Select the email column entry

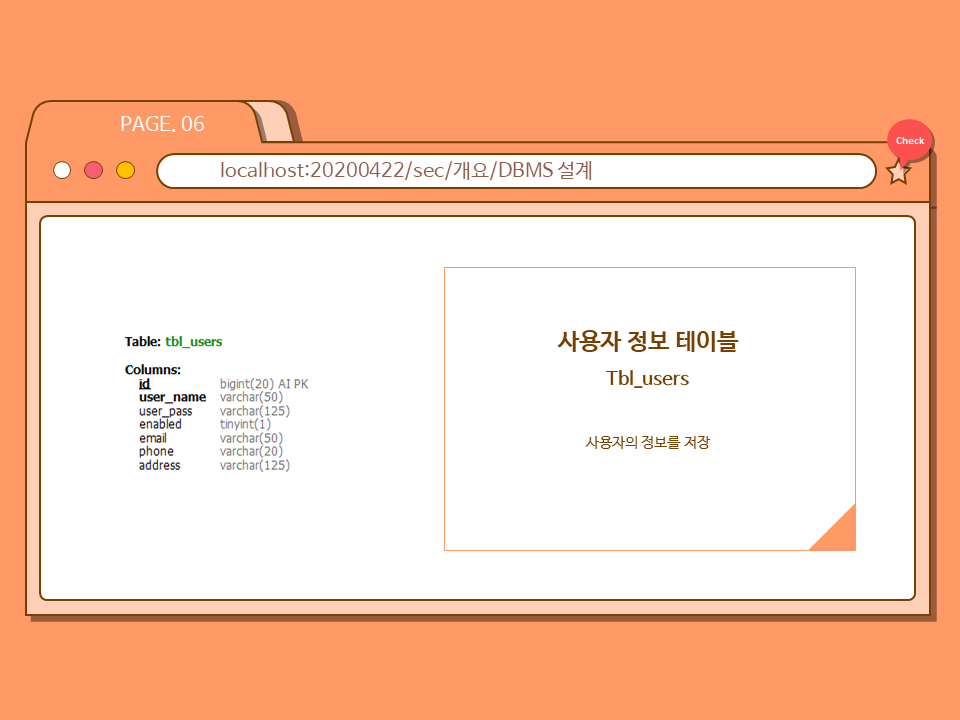153,438
